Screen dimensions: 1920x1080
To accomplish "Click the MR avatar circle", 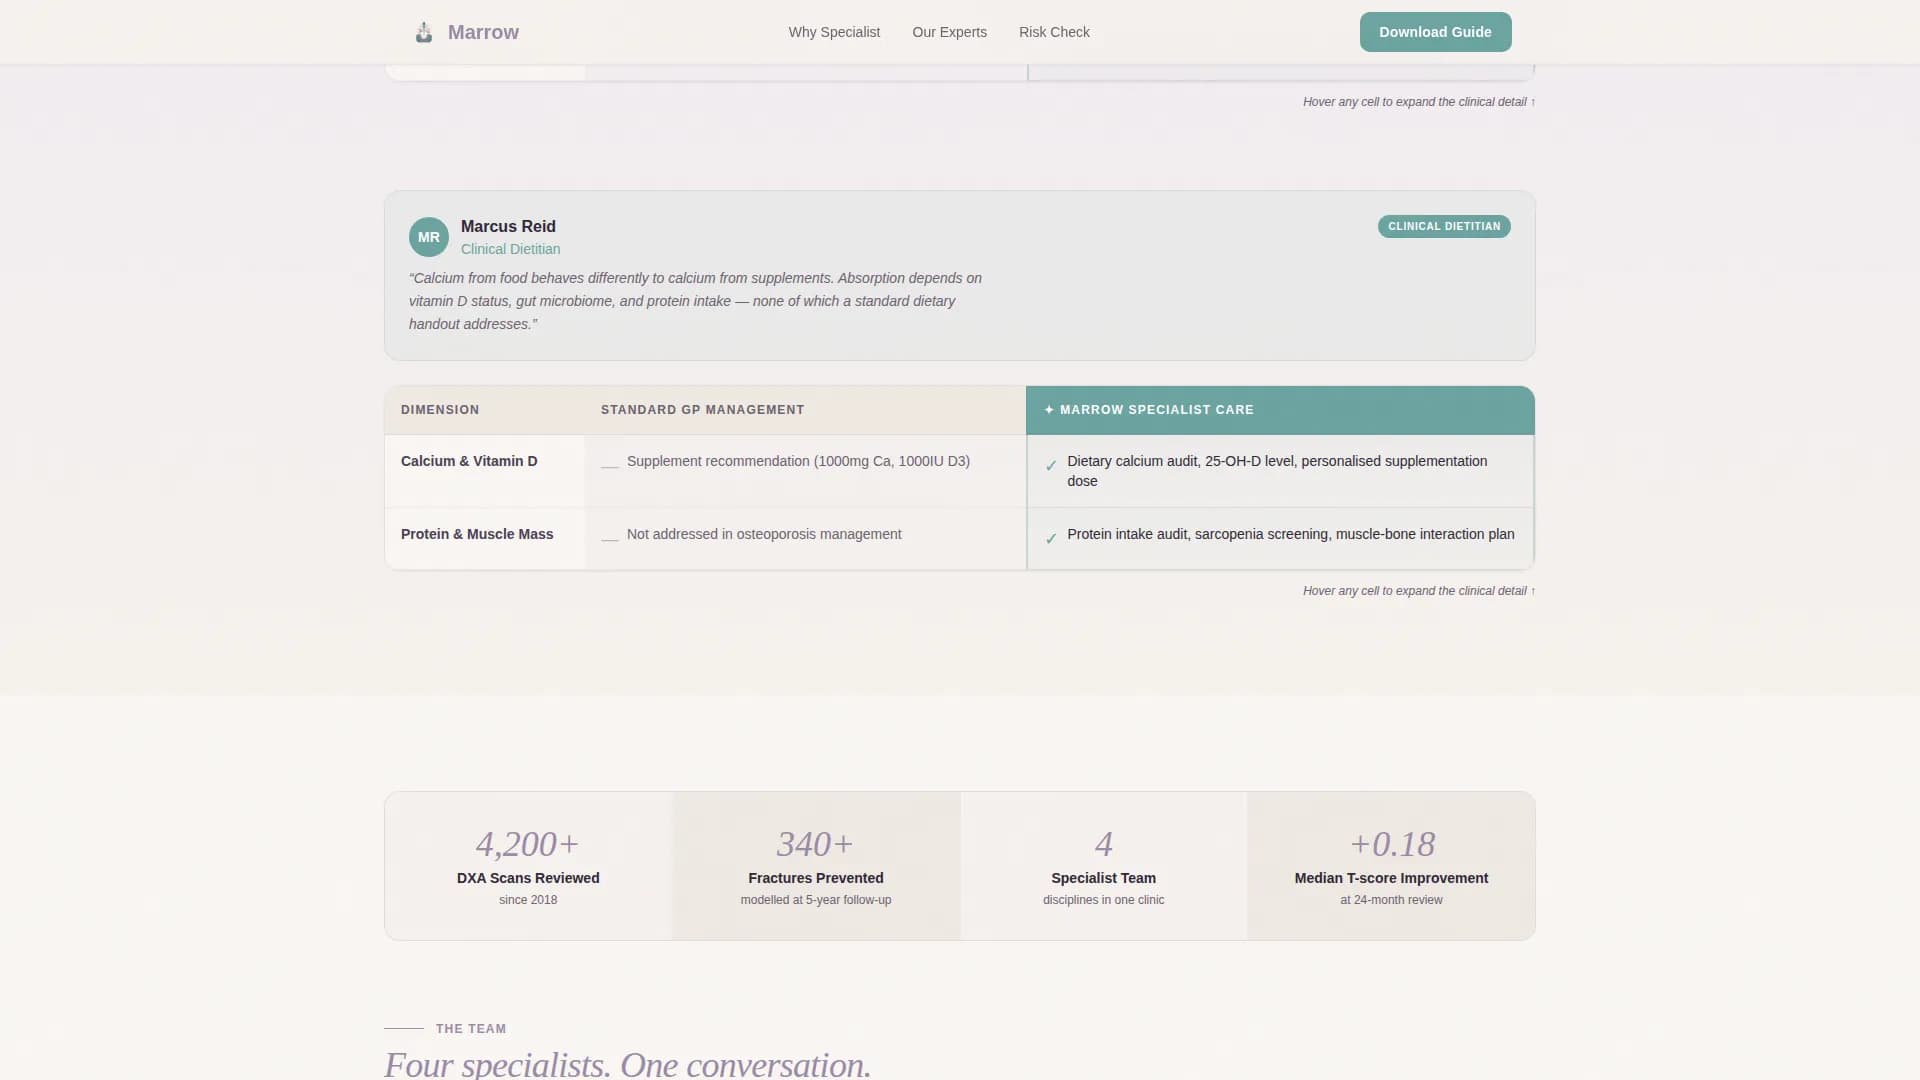I will click(x=428, y=237).
